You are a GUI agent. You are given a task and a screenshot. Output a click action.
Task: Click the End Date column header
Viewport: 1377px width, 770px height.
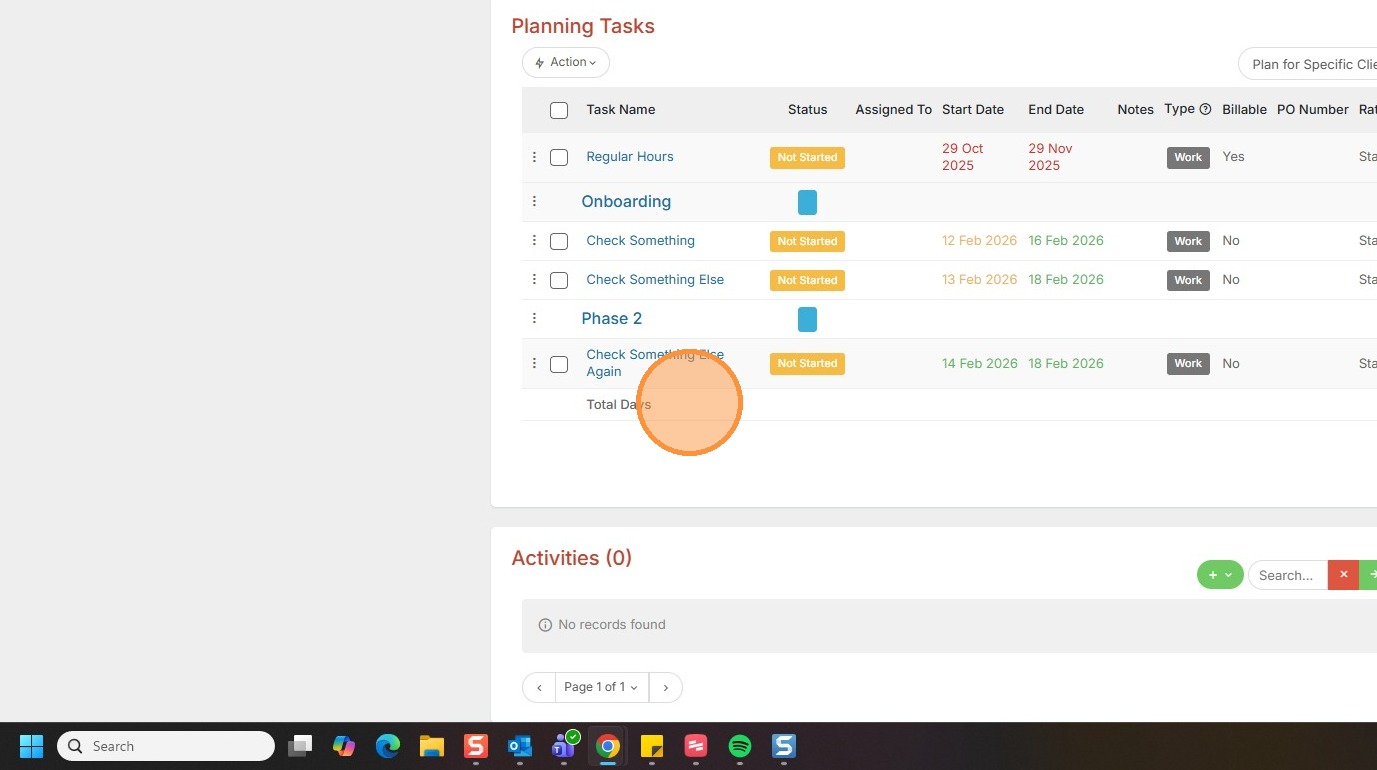1056,109
